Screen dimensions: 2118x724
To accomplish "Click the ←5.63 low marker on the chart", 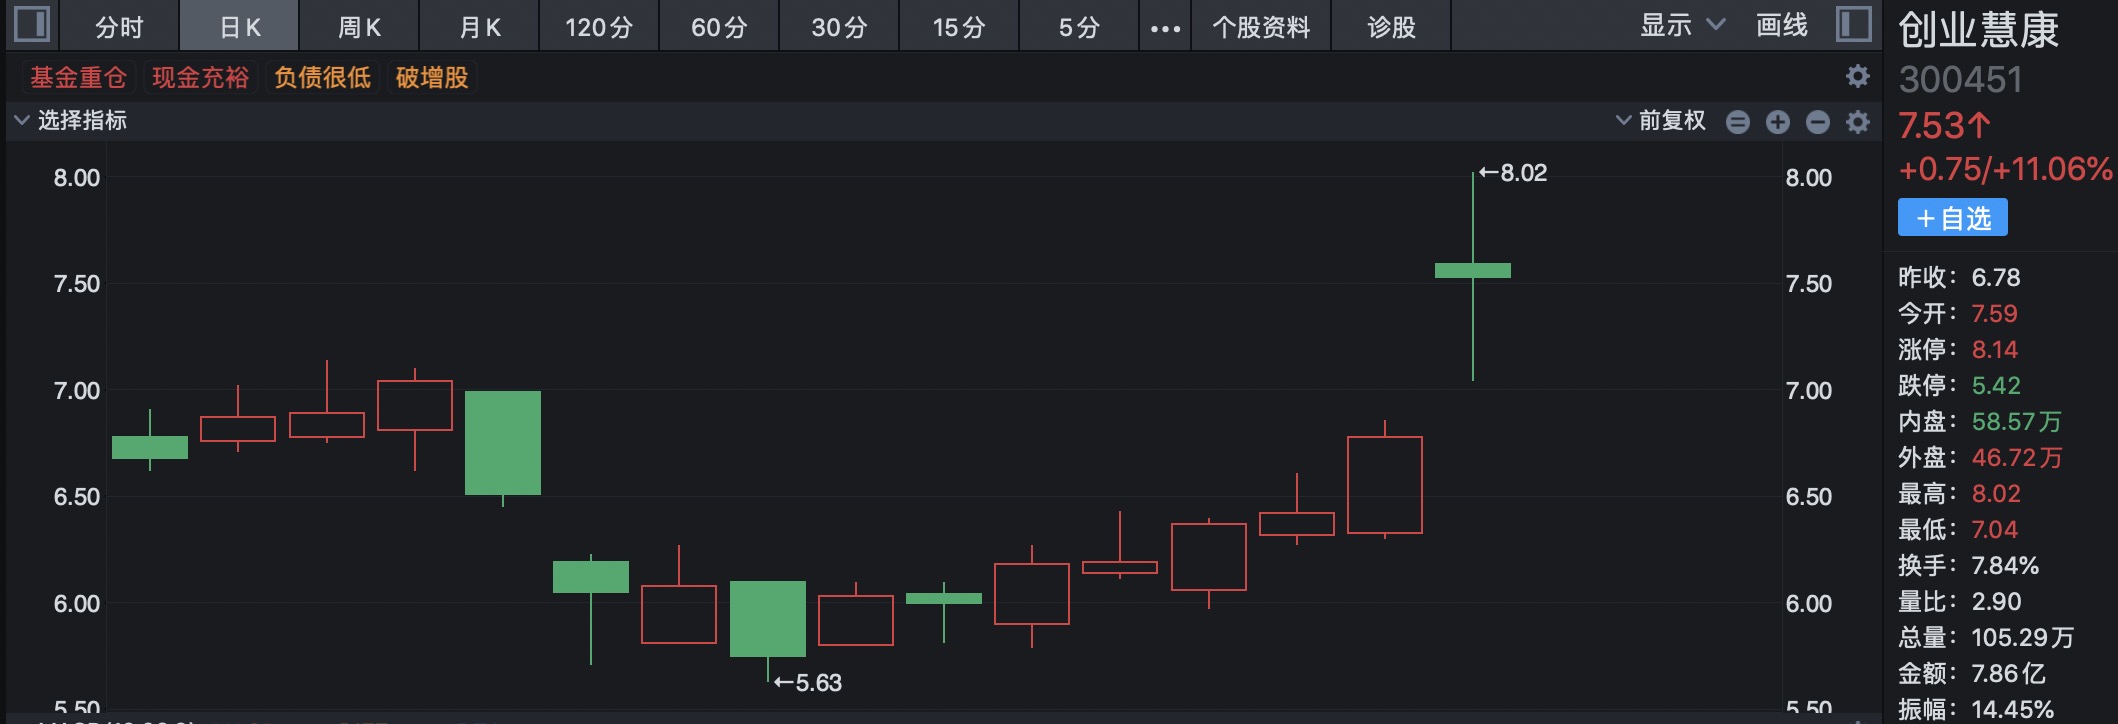I will pos(808,683).
